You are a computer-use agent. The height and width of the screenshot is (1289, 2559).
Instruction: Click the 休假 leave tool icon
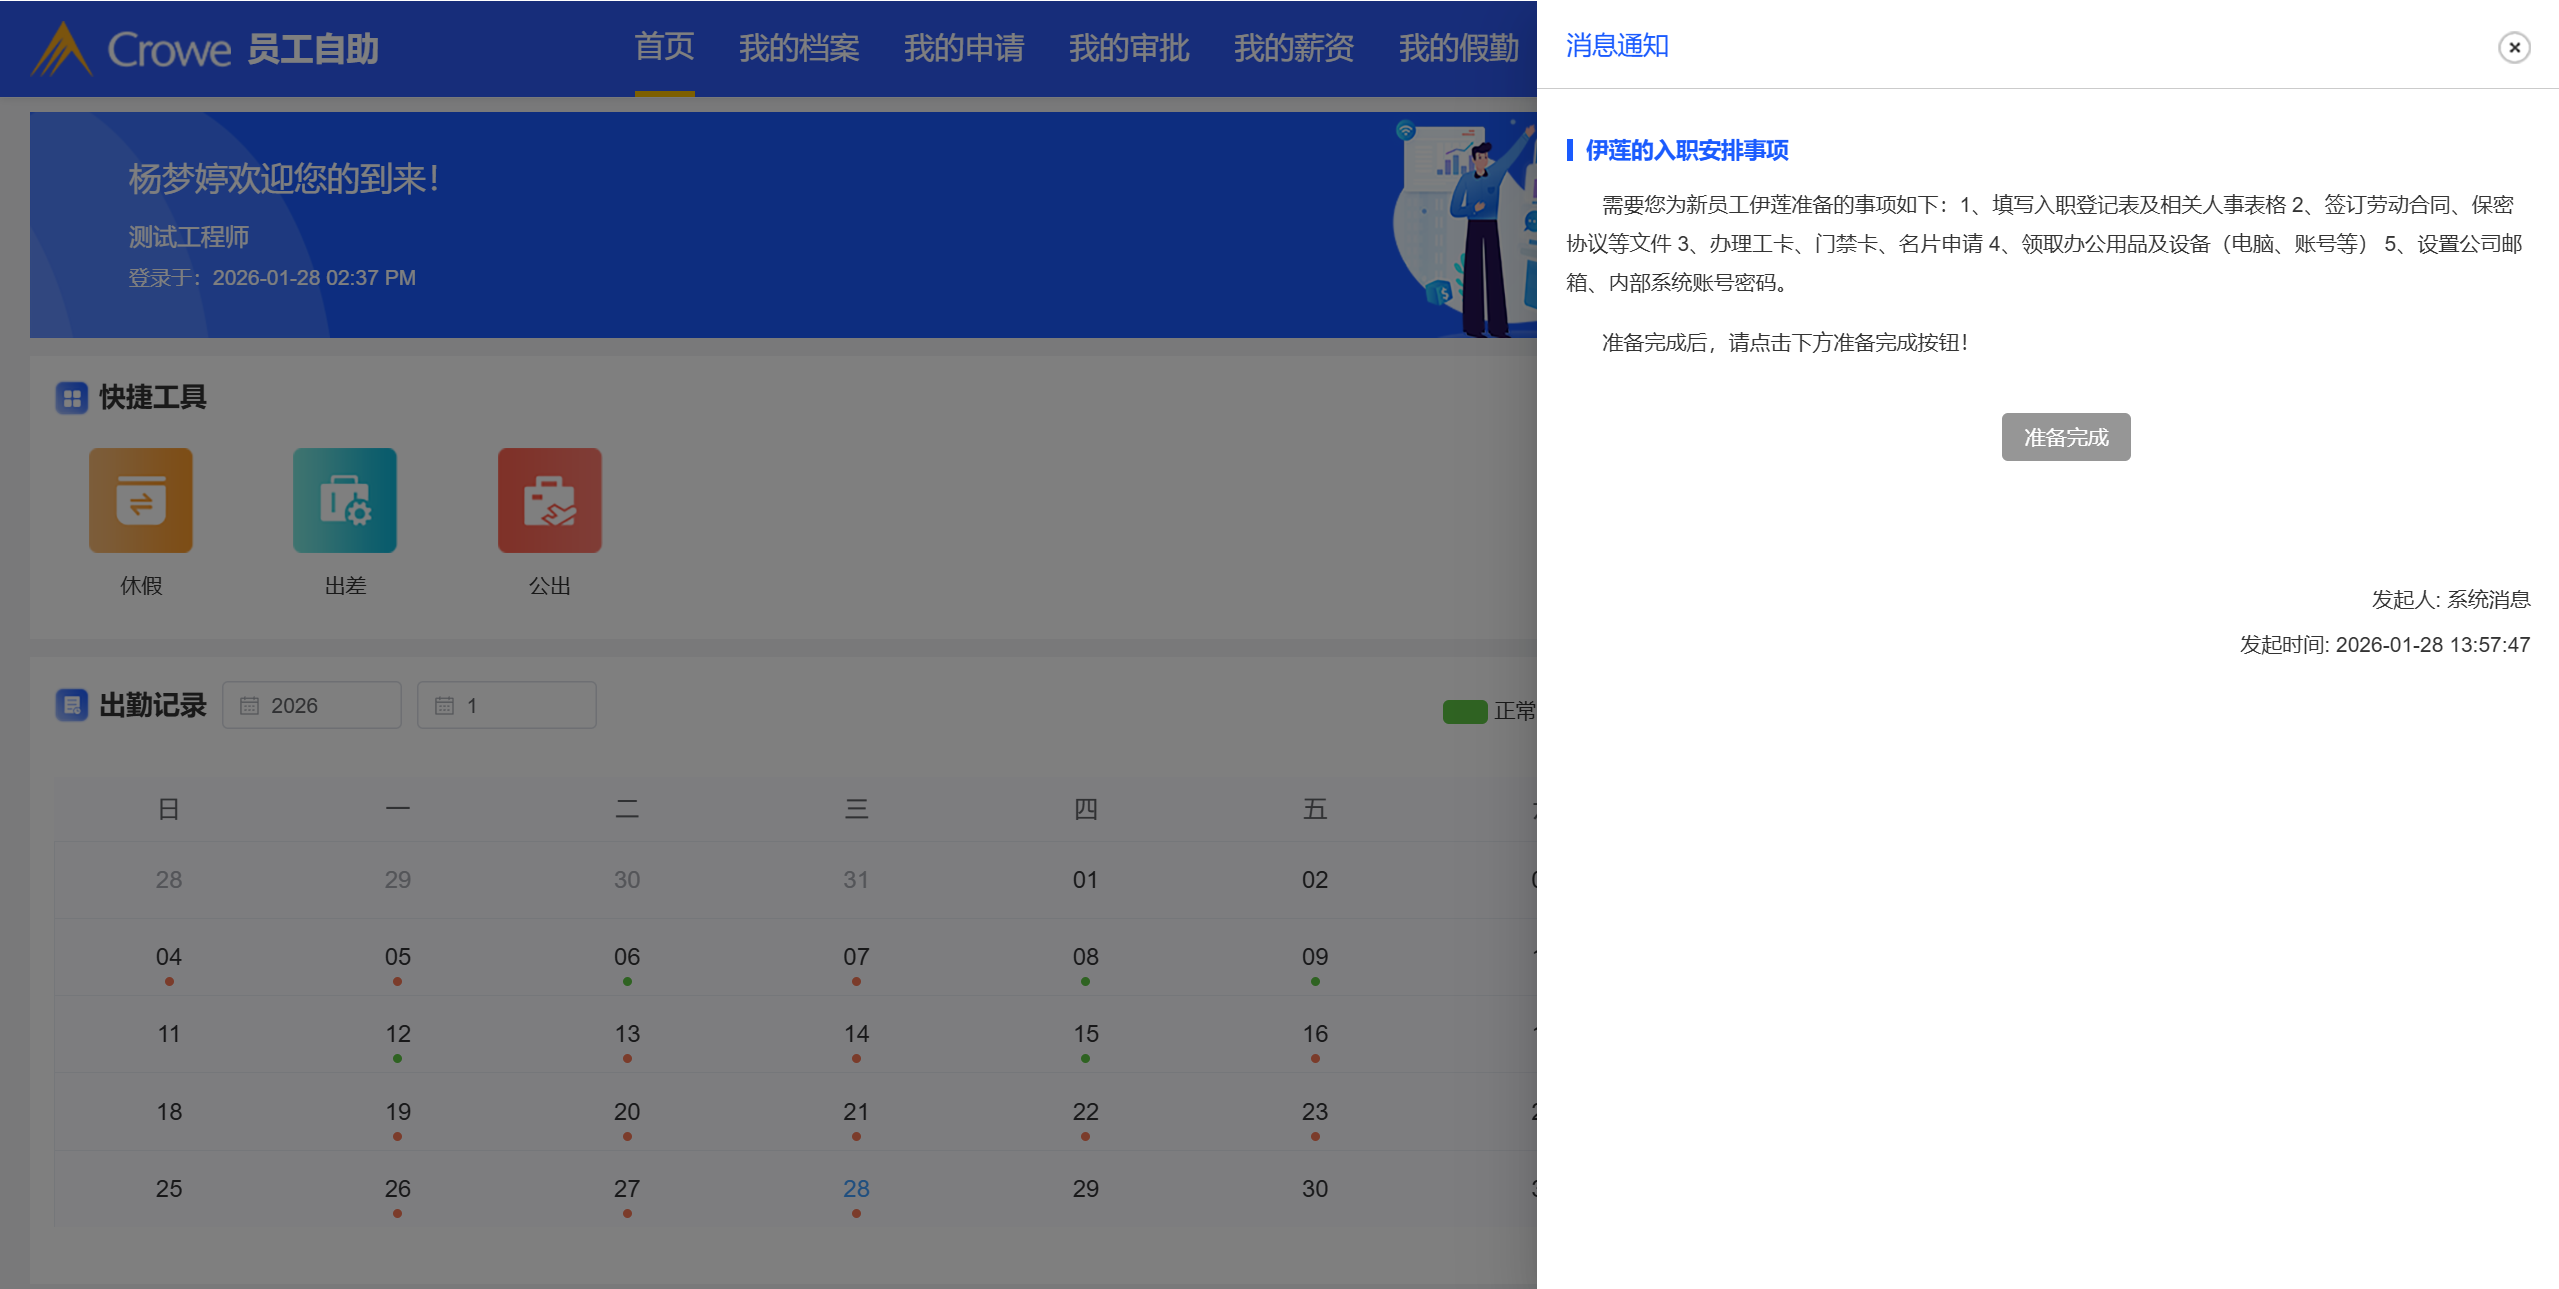click(x=140, y=500)
